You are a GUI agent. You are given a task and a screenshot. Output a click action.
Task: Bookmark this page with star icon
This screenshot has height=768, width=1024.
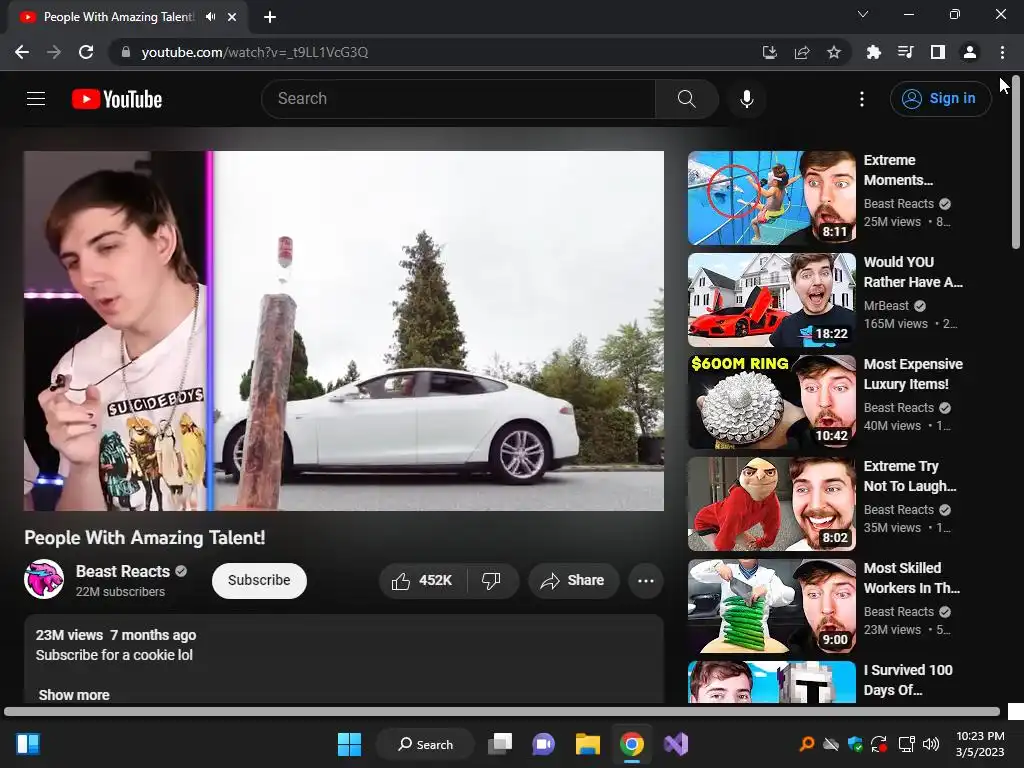pyautogui.click(x=834, y=52)
